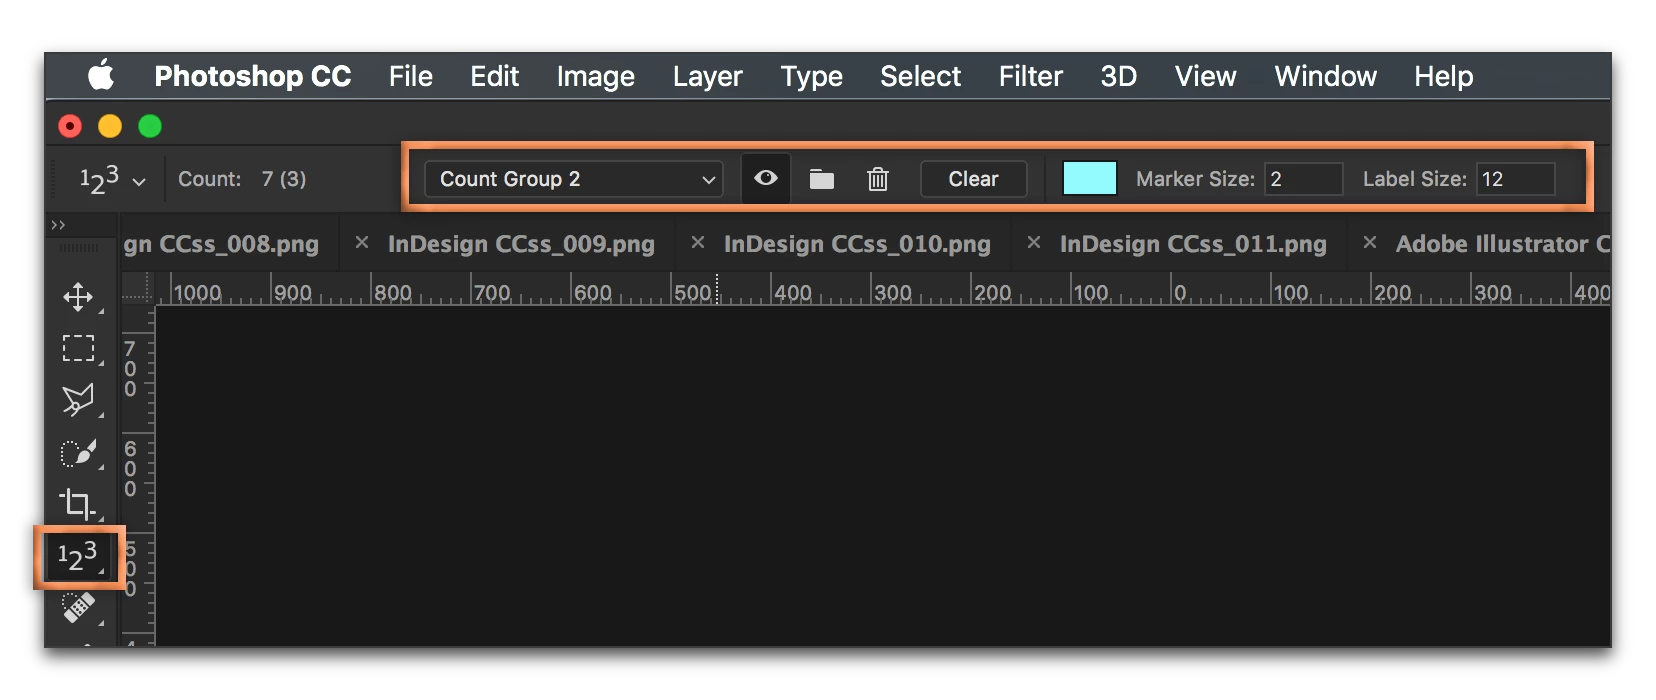
Task: Switch to InDesign CCss_010.png tab
Action: (x=857, y=244)
